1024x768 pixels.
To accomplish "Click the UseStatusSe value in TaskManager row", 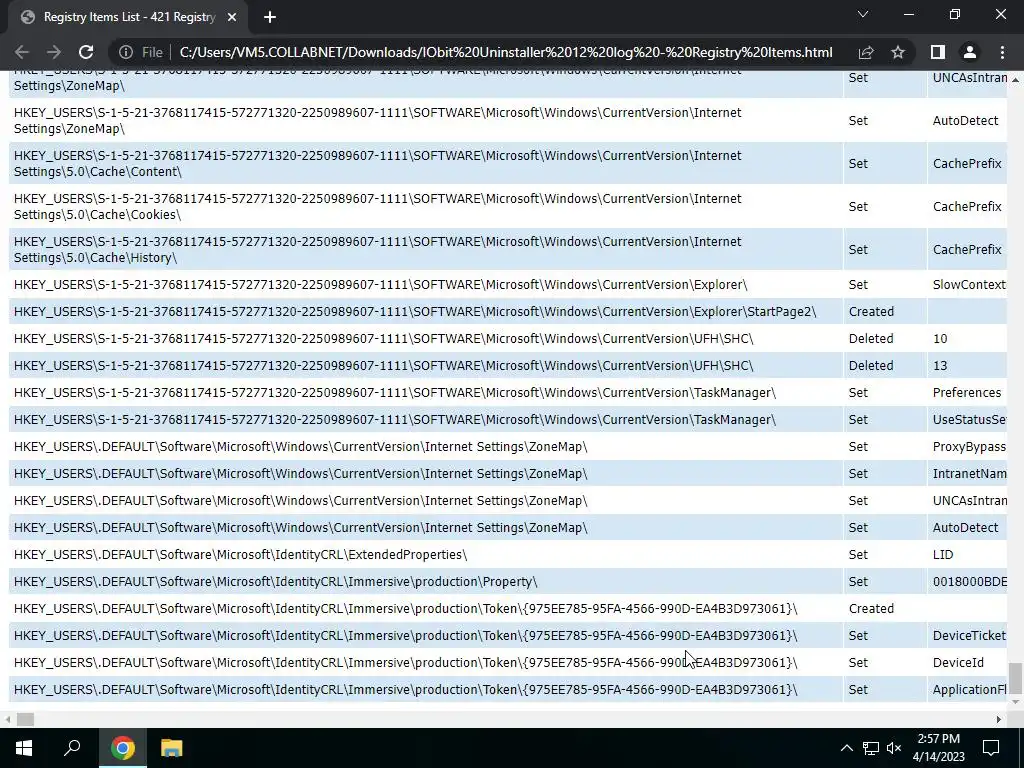I will tap(969, 419).
